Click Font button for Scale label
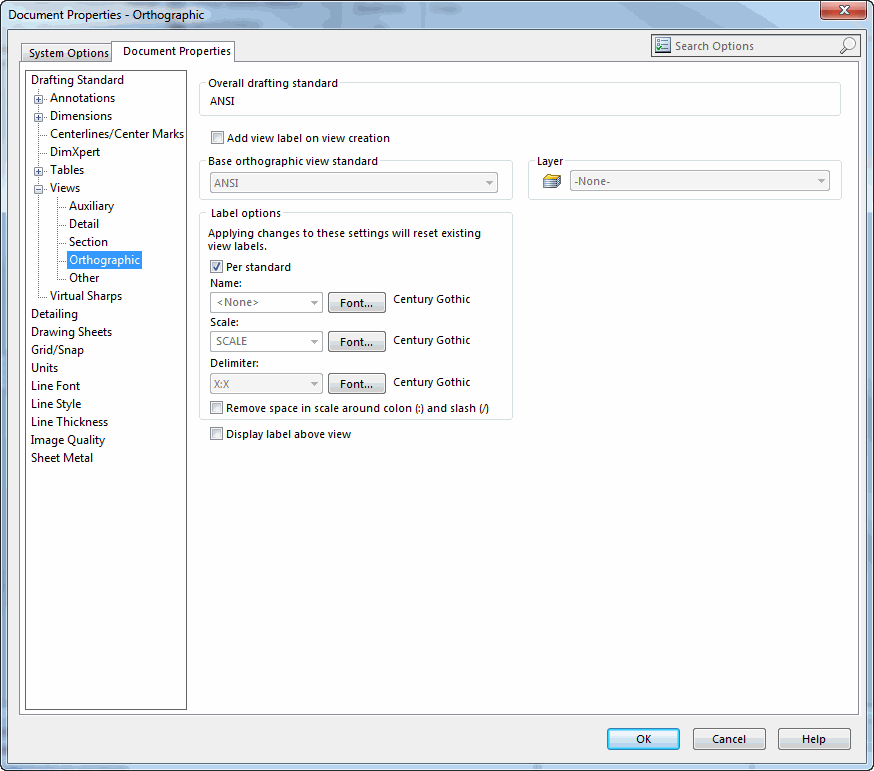 357,342
